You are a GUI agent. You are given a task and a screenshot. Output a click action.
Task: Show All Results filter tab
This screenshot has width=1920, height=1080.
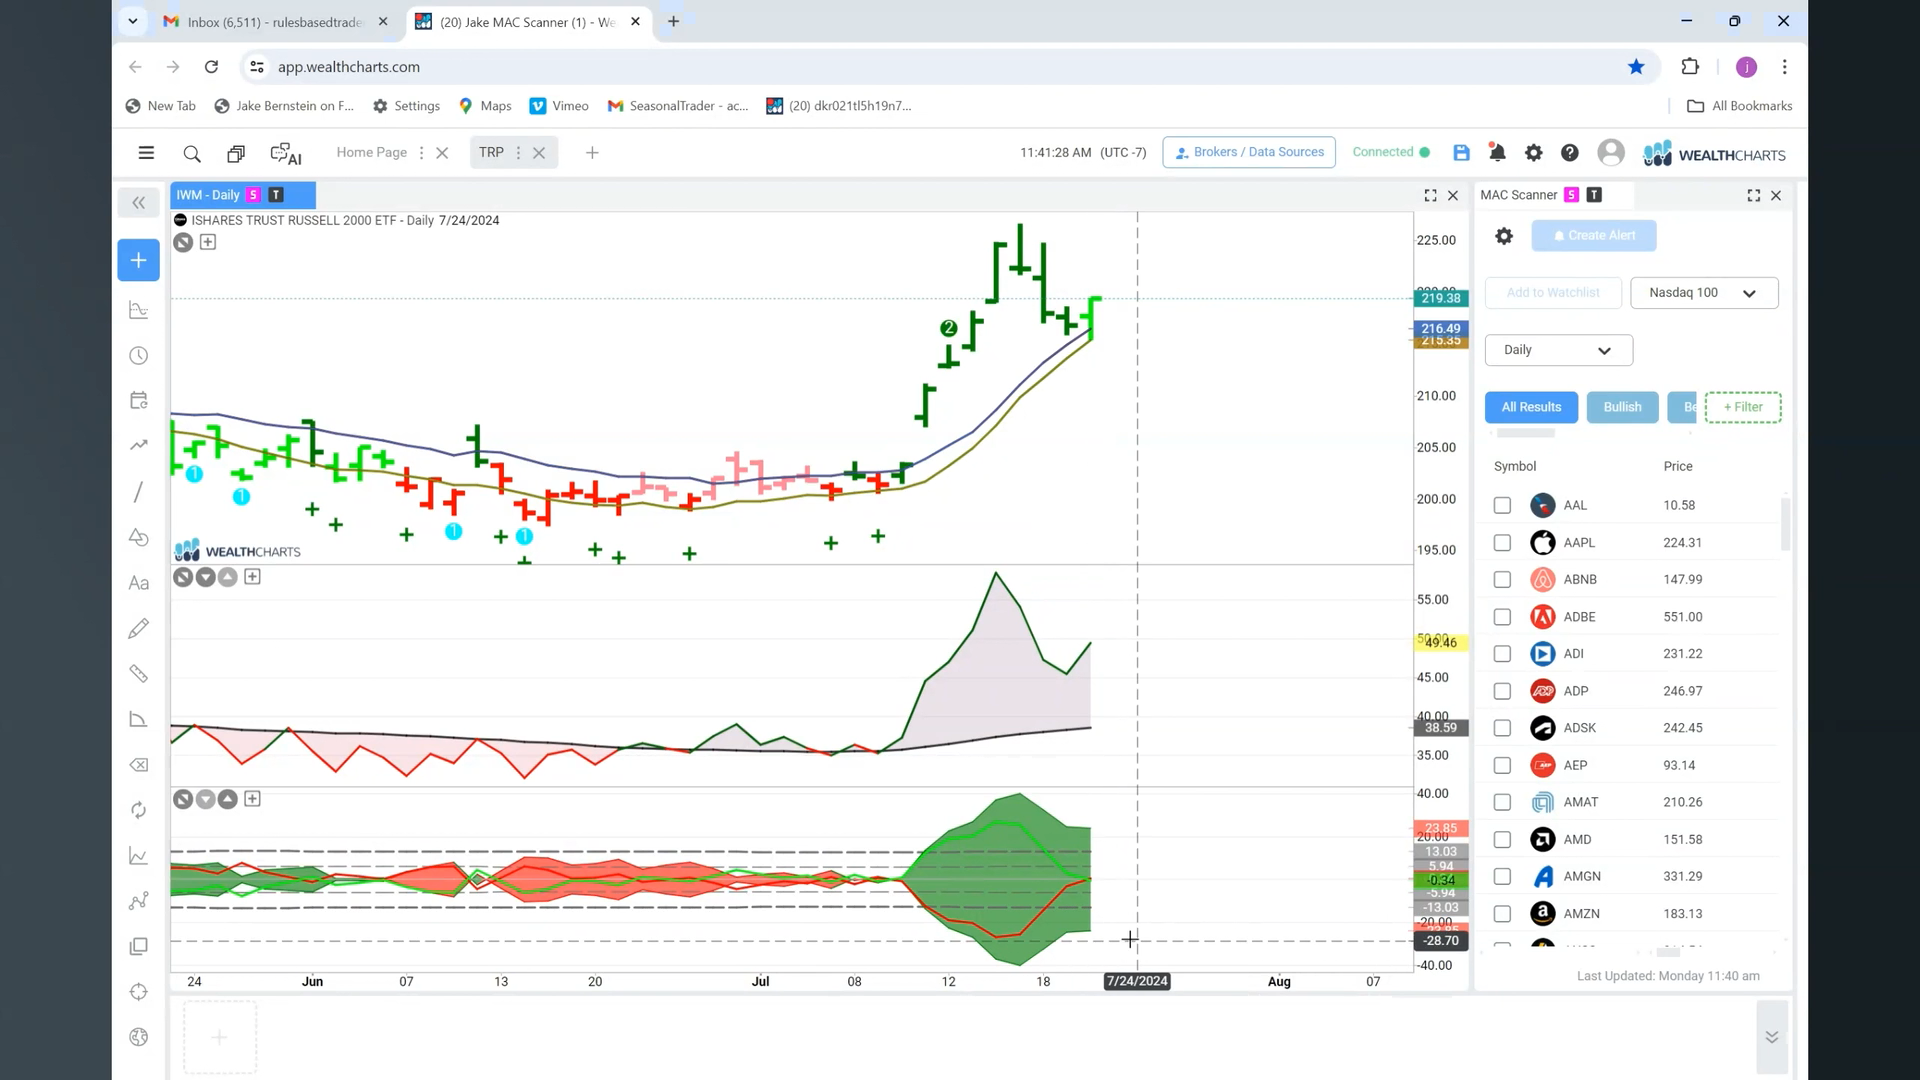tap(1531, 407)
